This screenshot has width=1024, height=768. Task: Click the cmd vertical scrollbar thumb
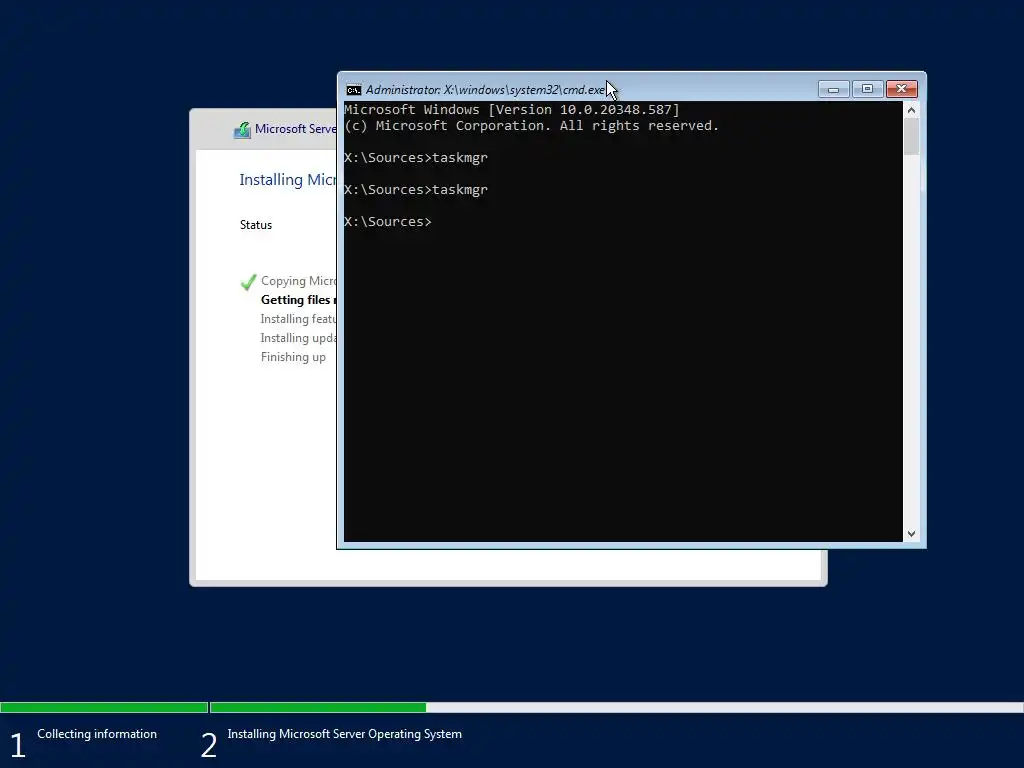[911, 137]
